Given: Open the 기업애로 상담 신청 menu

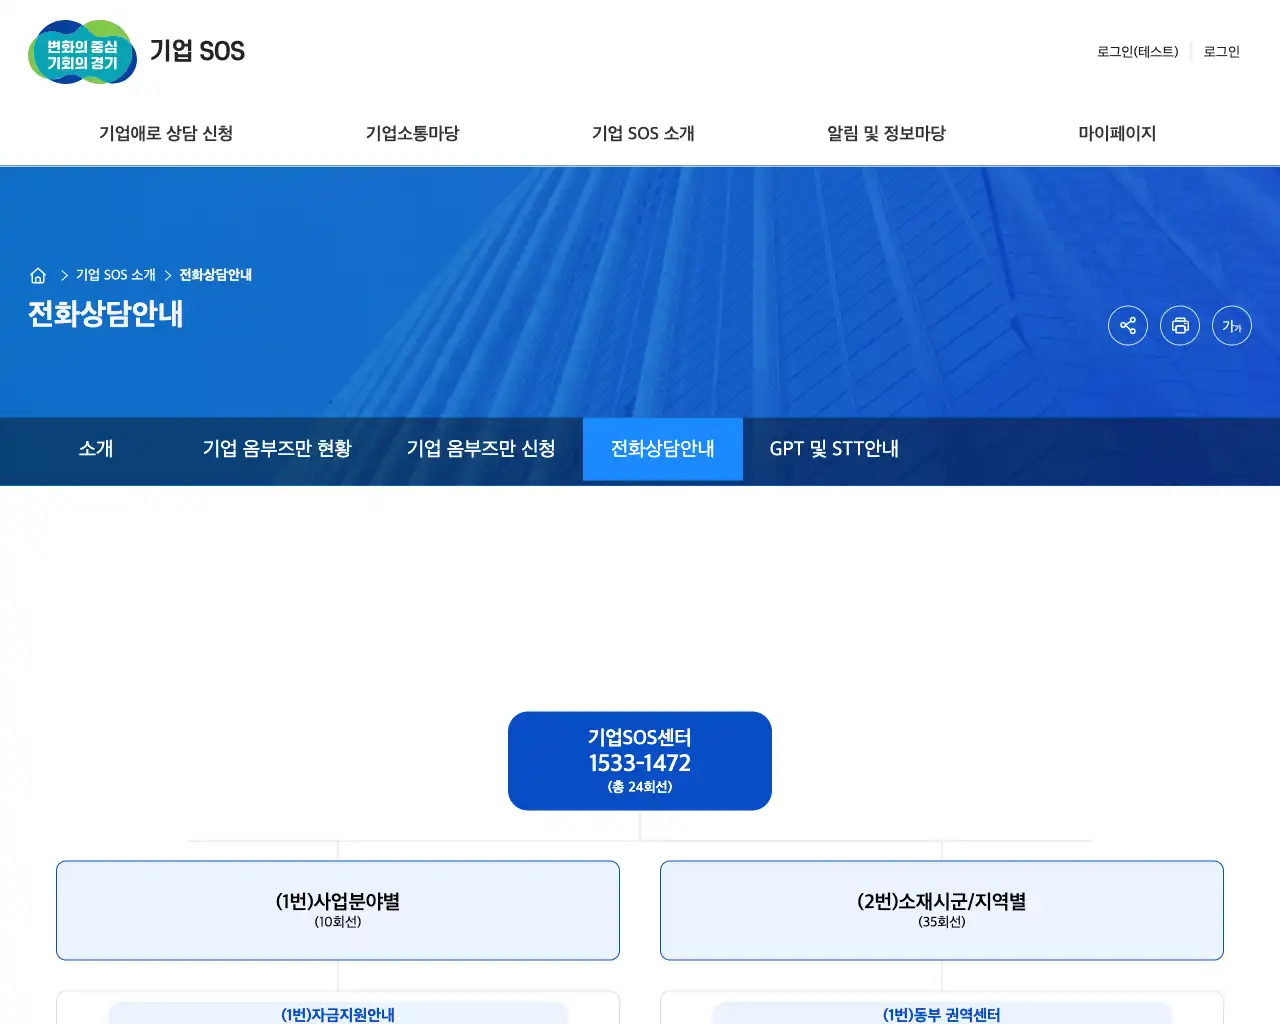Looking at the screenshot, I should tap(166, 133).
